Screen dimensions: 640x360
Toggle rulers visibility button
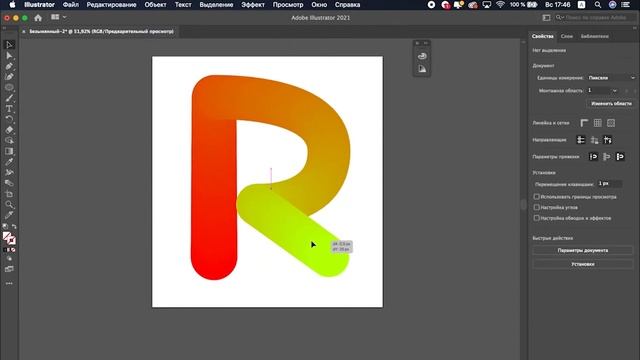pos(584,123)
